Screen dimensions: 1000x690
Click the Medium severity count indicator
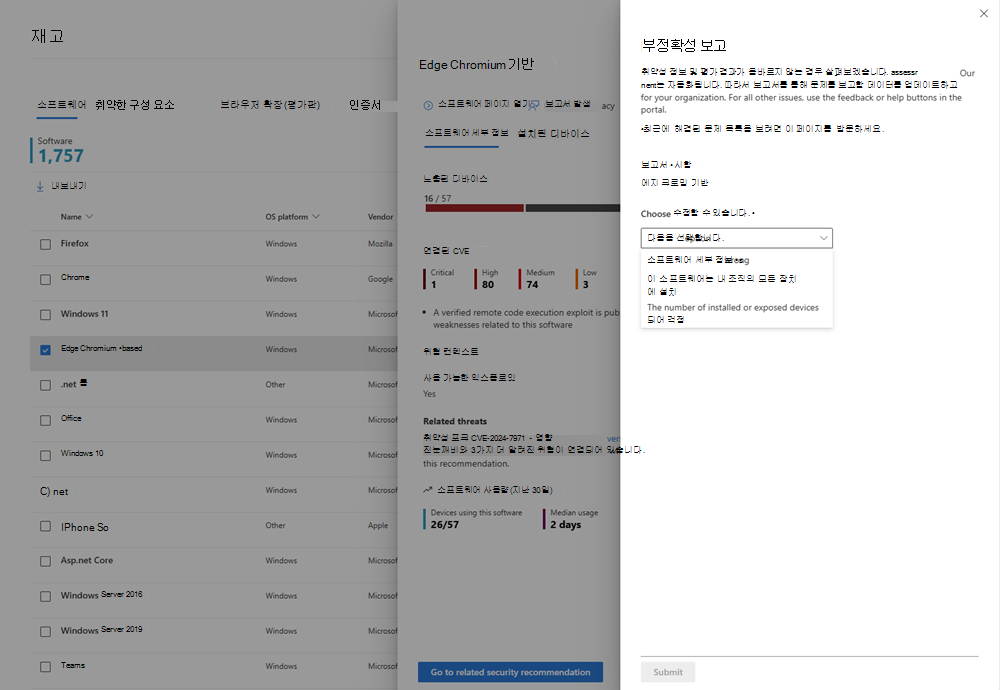pyautogui.click(x=537, y=279)
